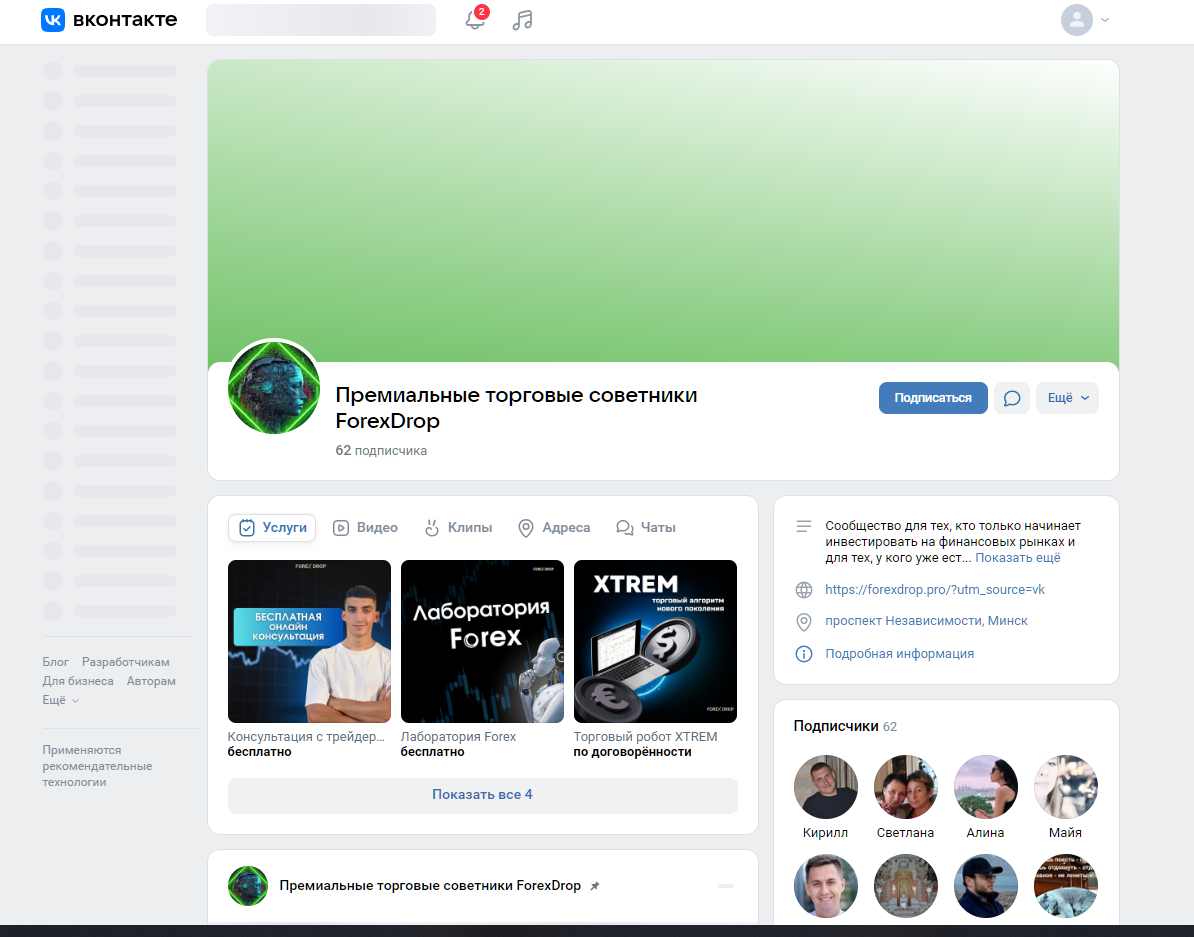Click Показать все 4 button
The width and height of the screenshot is (1194, 937).
tap(483, 795)
